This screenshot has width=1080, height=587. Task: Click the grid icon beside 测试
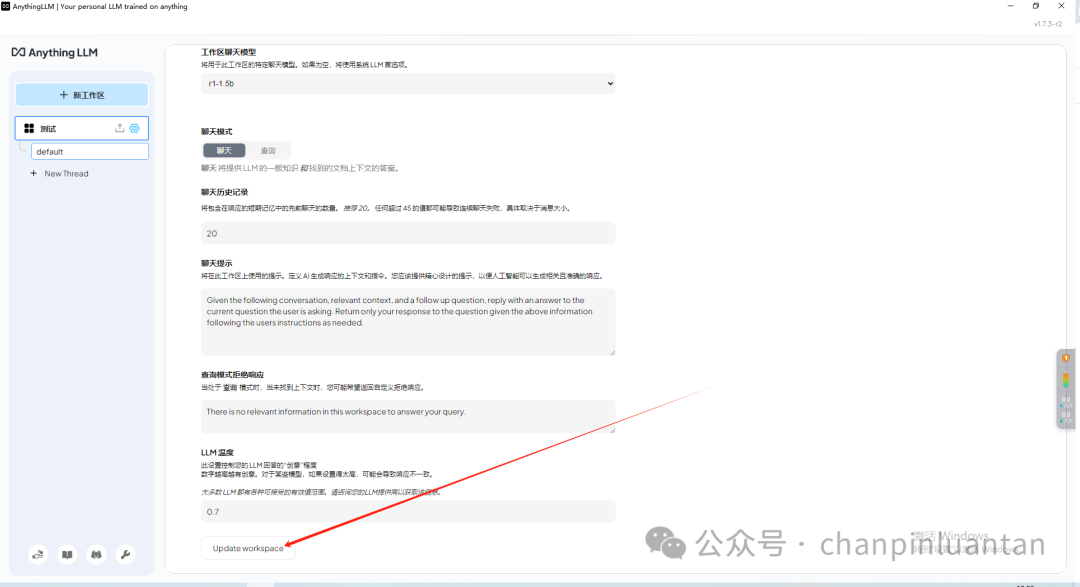point(29,128)
